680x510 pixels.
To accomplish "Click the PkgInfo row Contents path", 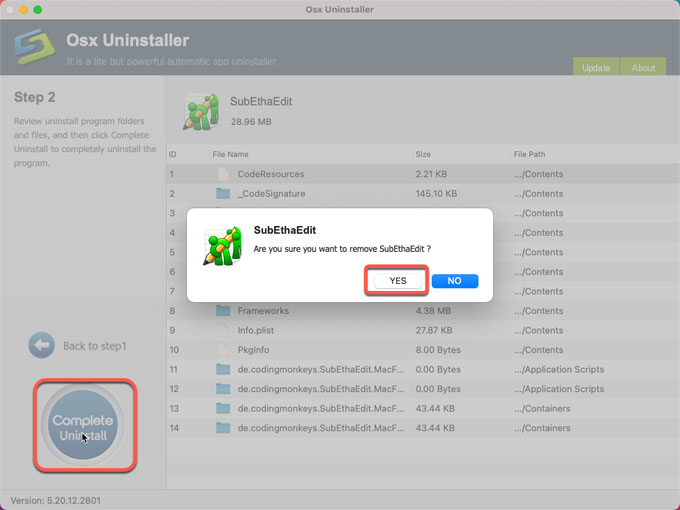I will click(x=538, y=350).
